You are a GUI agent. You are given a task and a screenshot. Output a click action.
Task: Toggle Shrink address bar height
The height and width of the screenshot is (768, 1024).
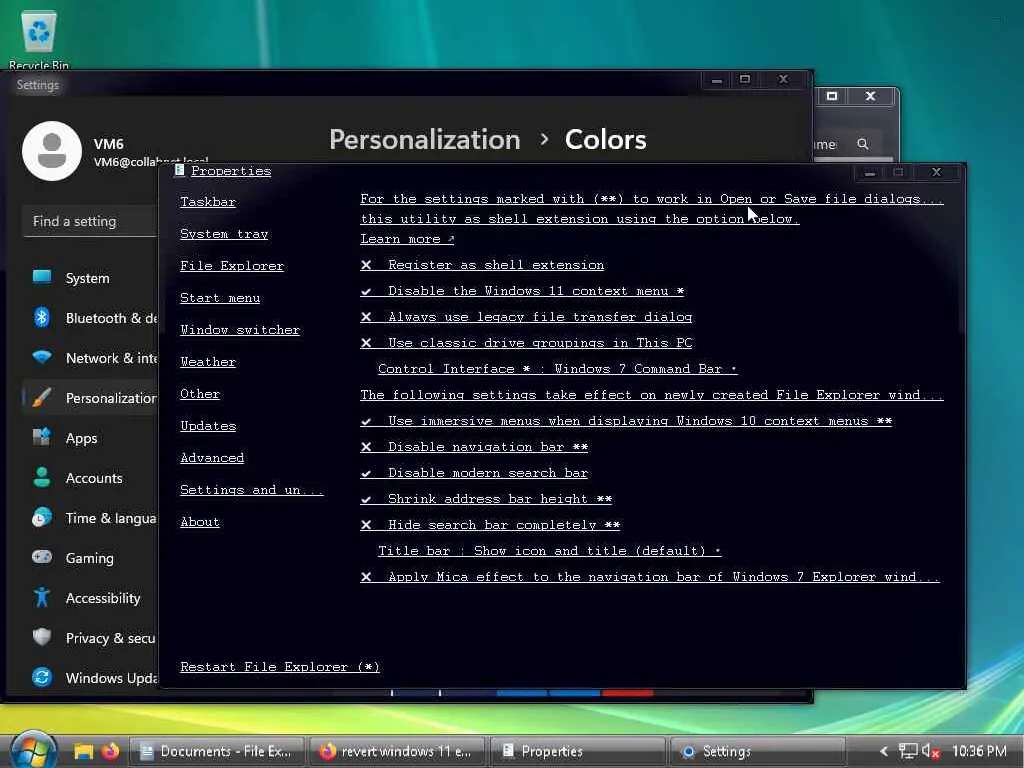coord(486,500)
